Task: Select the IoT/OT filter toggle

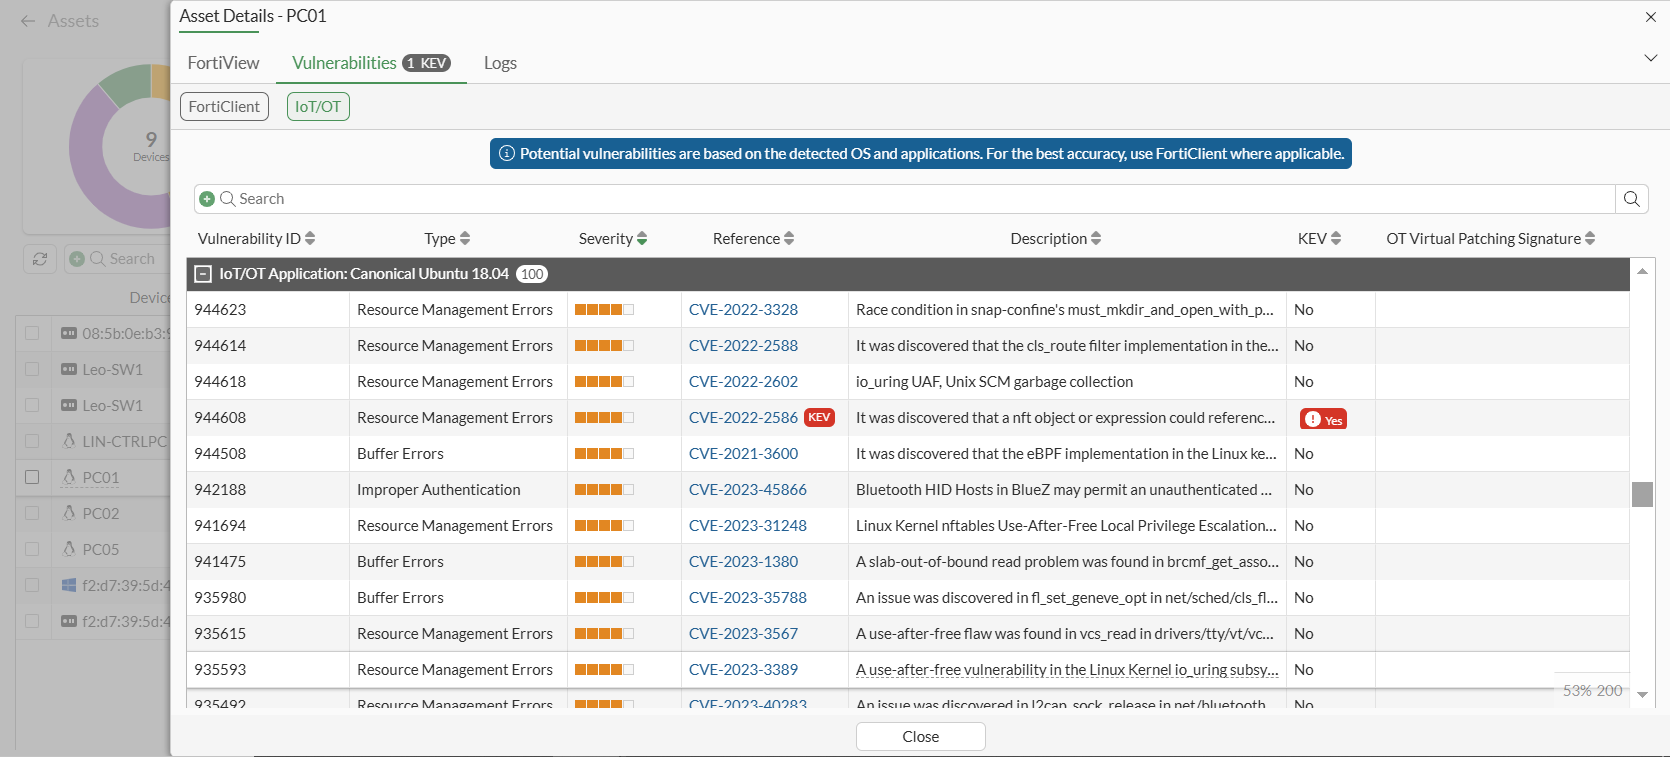Action: pos(318,107)
